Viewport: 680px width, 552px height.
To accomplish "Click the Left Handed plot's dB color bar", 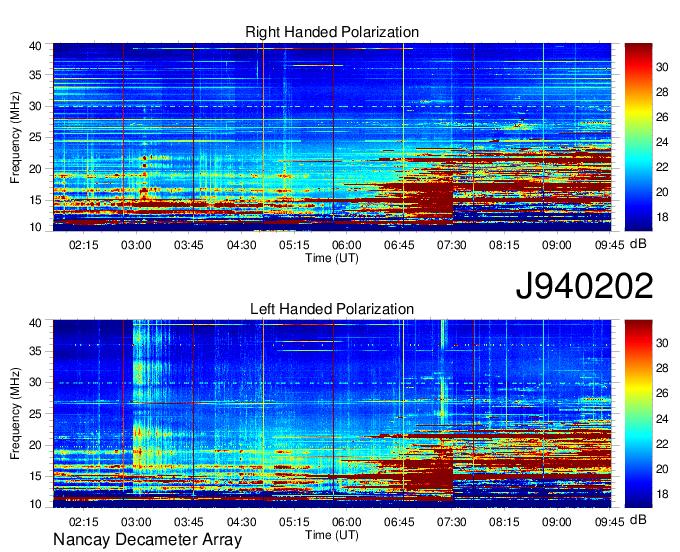I will [x=638, y=414].
